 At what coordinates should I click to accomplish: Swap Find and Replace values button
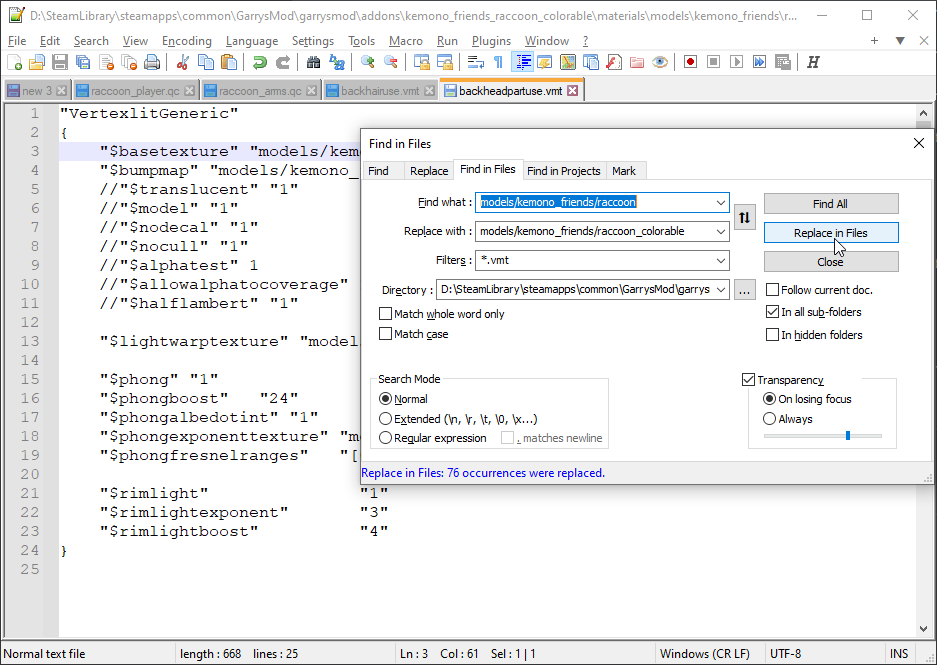(744, 217)
